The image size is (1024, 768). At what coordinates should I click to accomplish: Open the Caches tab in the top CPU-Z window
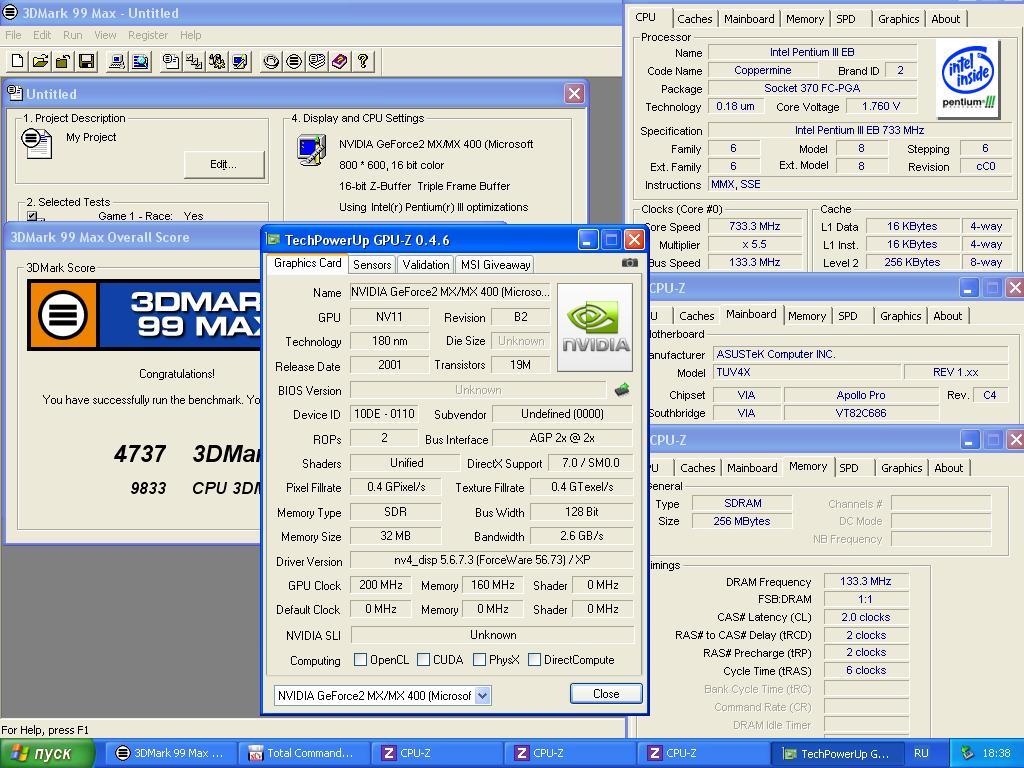(x=694, y=19)
